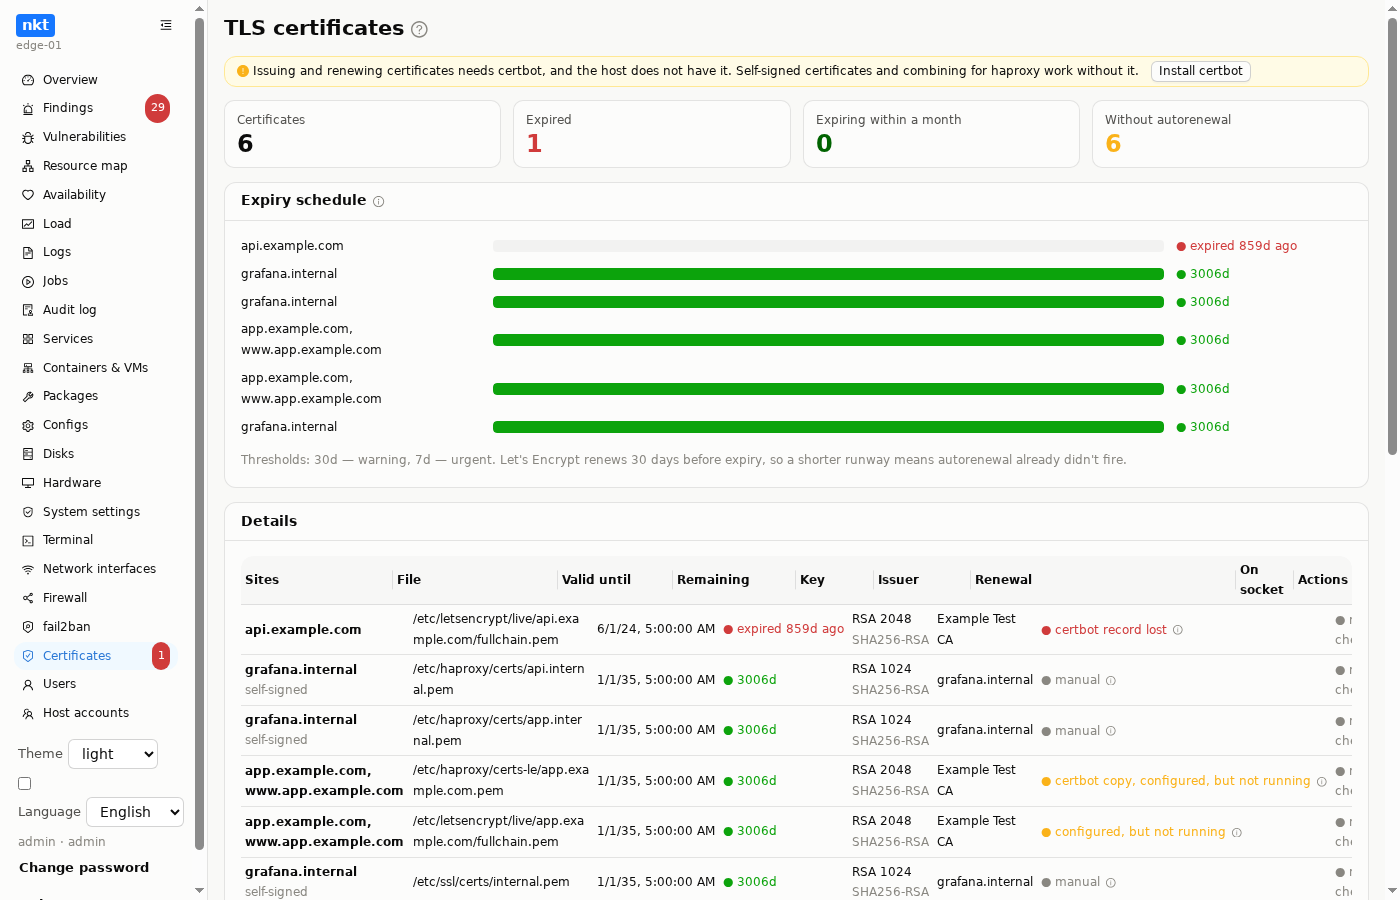Toggle the checkbox below Theme selector
The width and height of the screenshot is (1400, 900).
pyautogui.click(x=25, y=784)
